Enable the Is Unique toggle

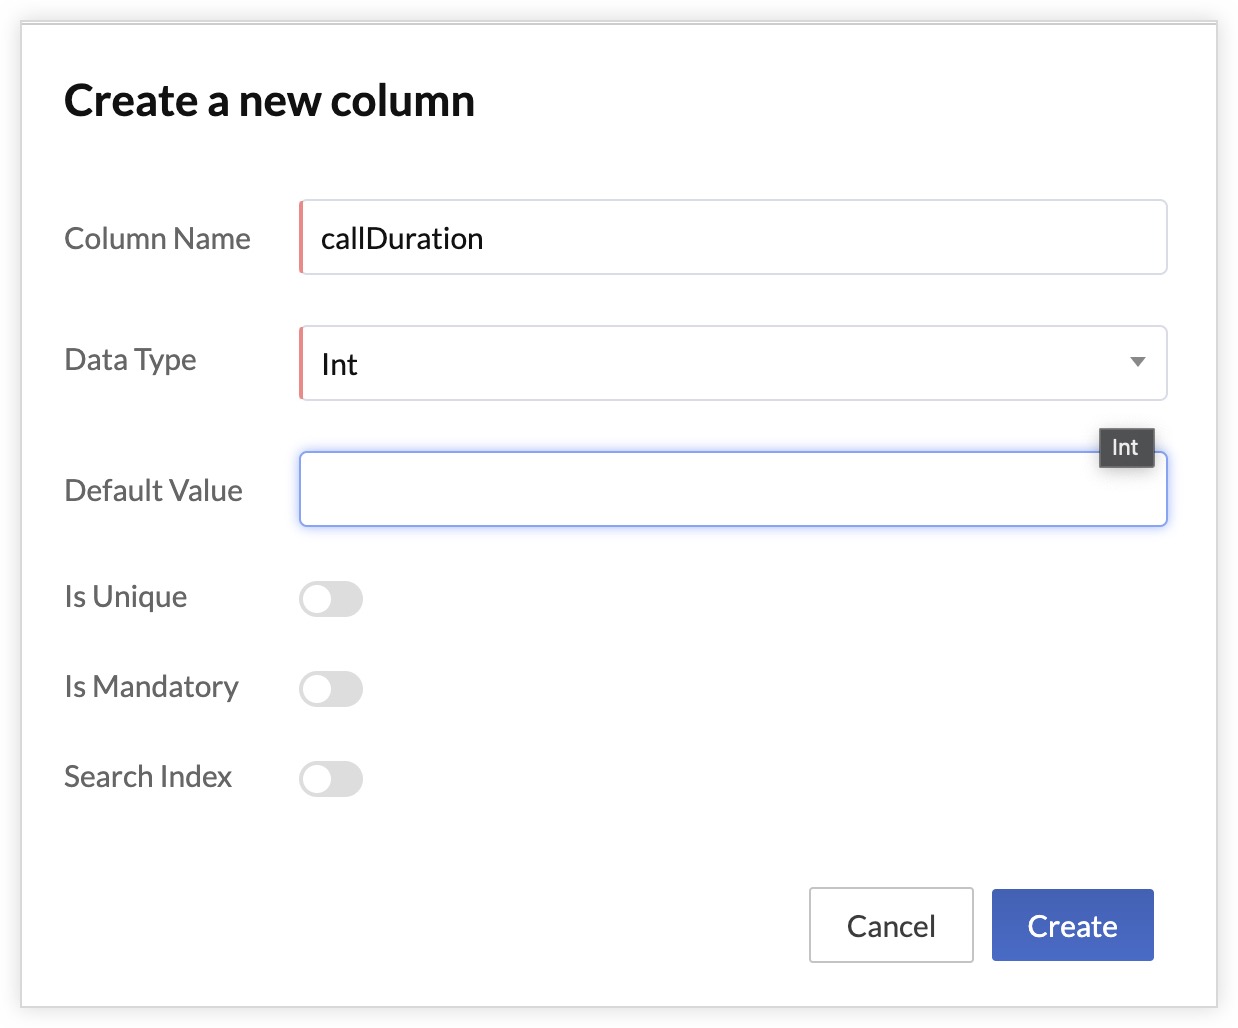pos(330,599)
